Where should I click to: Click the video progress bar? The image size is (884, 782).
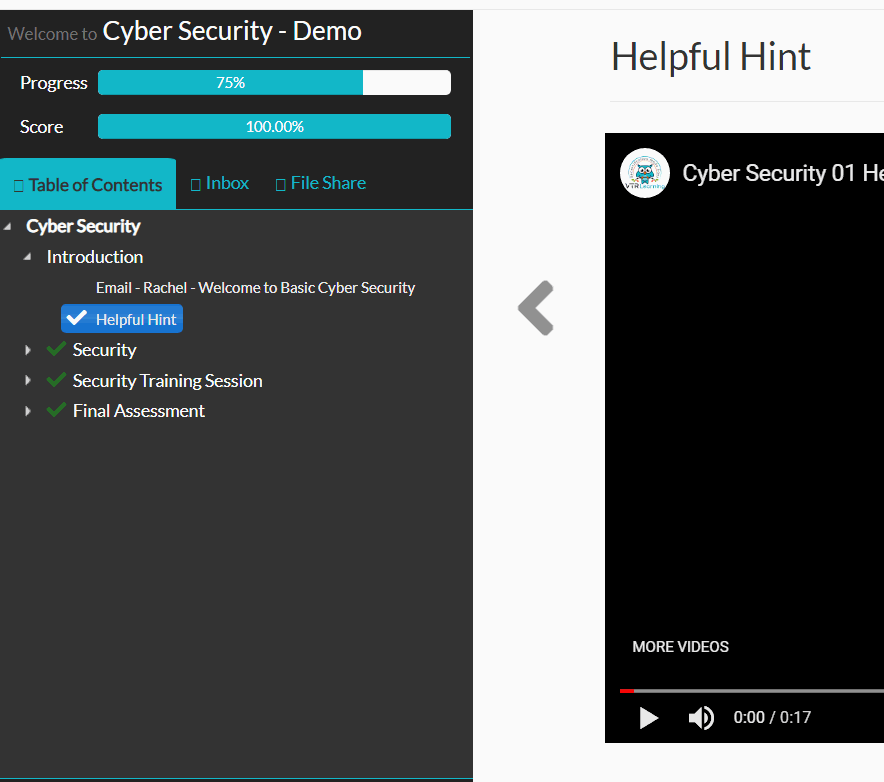pos(752,691)
